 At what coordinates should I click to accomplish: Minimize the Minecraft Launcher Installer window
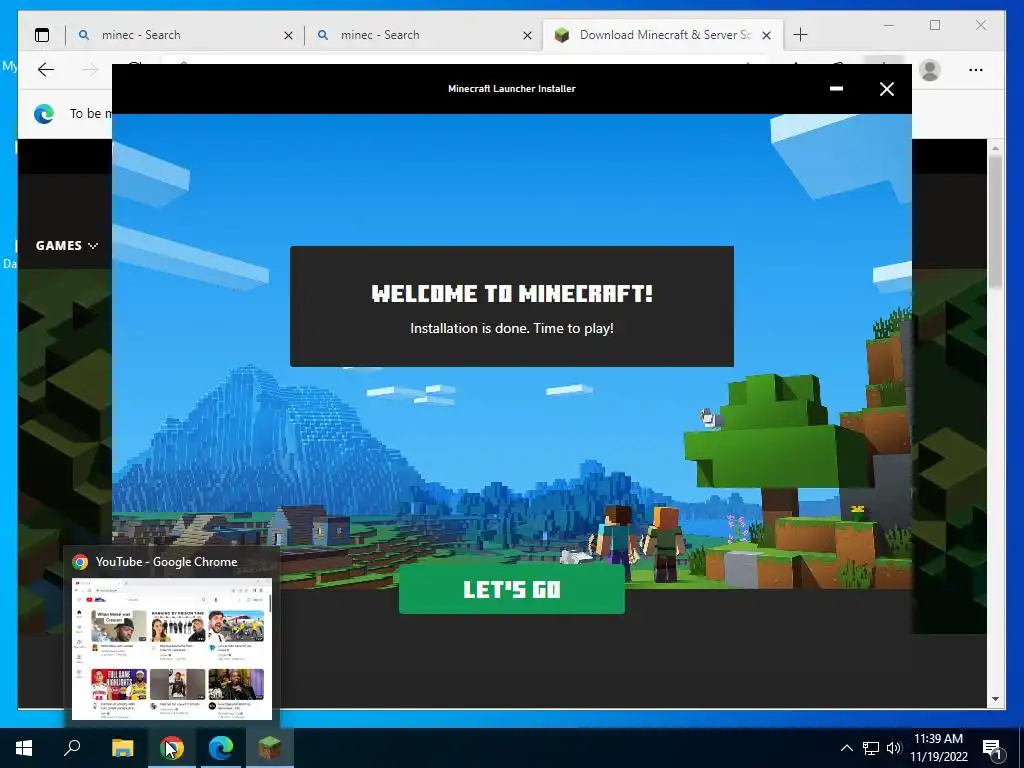(x=836, y=89)
